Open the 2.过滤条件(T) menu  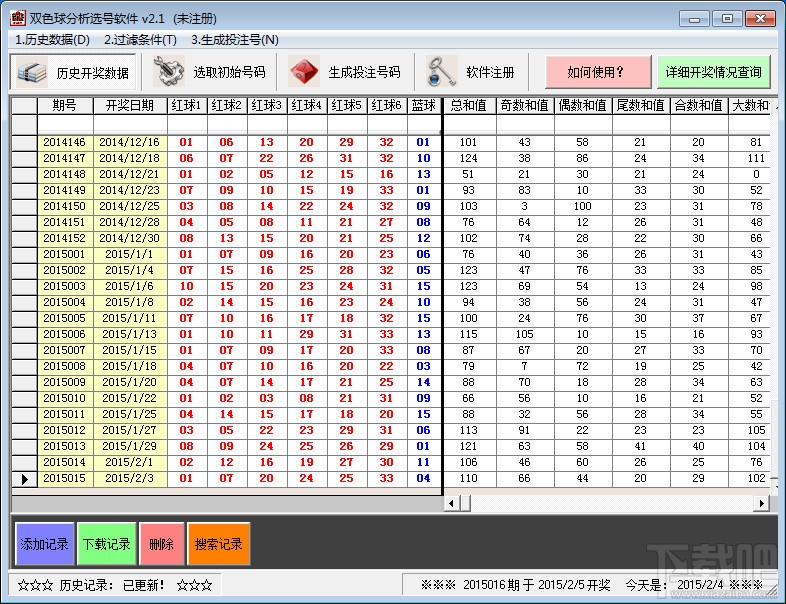[140, 40]
